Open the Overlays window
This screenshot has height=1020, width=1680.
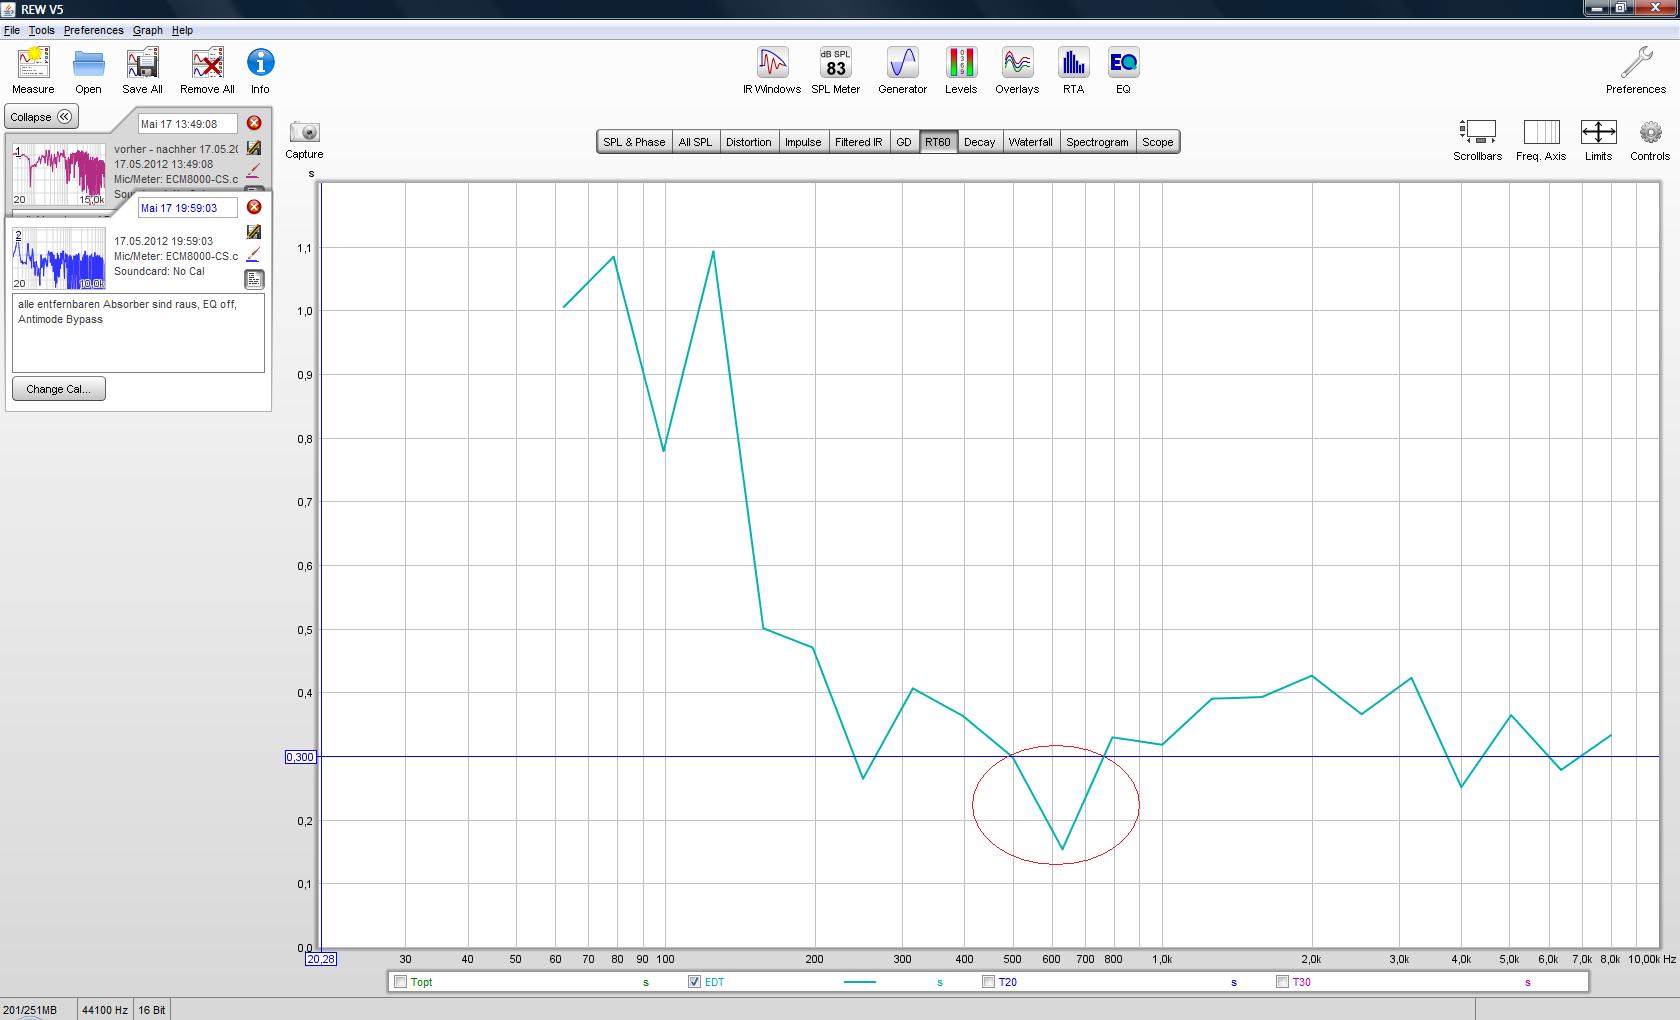click(1017, 71)
